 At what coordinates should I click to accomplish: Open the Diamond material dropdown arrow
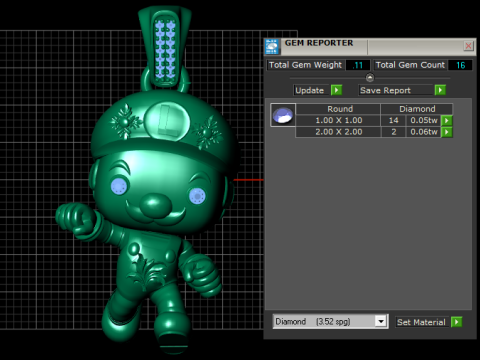coord(381,322)
